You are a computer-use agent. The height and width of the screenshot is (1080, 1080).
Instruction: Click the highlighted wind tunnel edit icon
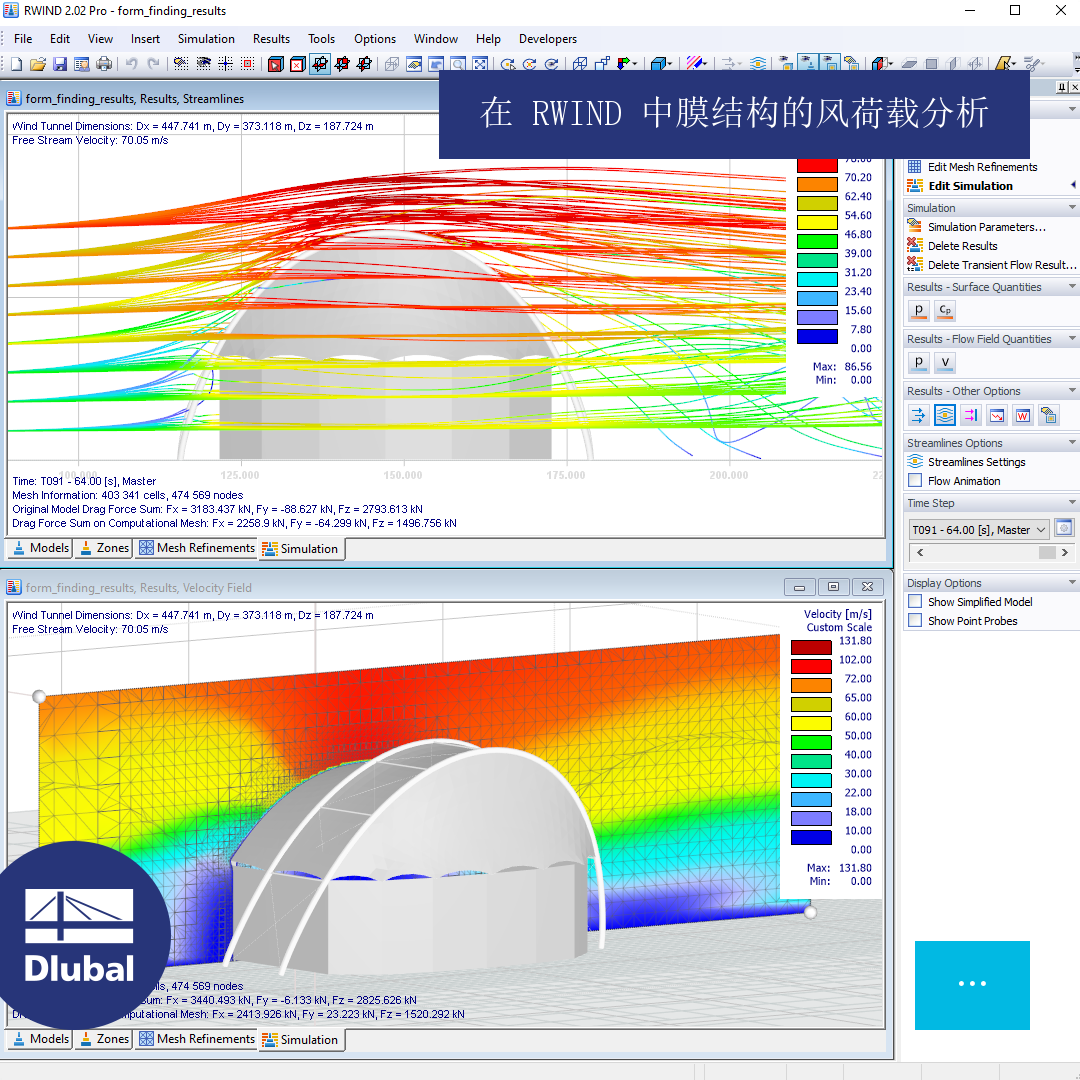click(x=320, y=64)
